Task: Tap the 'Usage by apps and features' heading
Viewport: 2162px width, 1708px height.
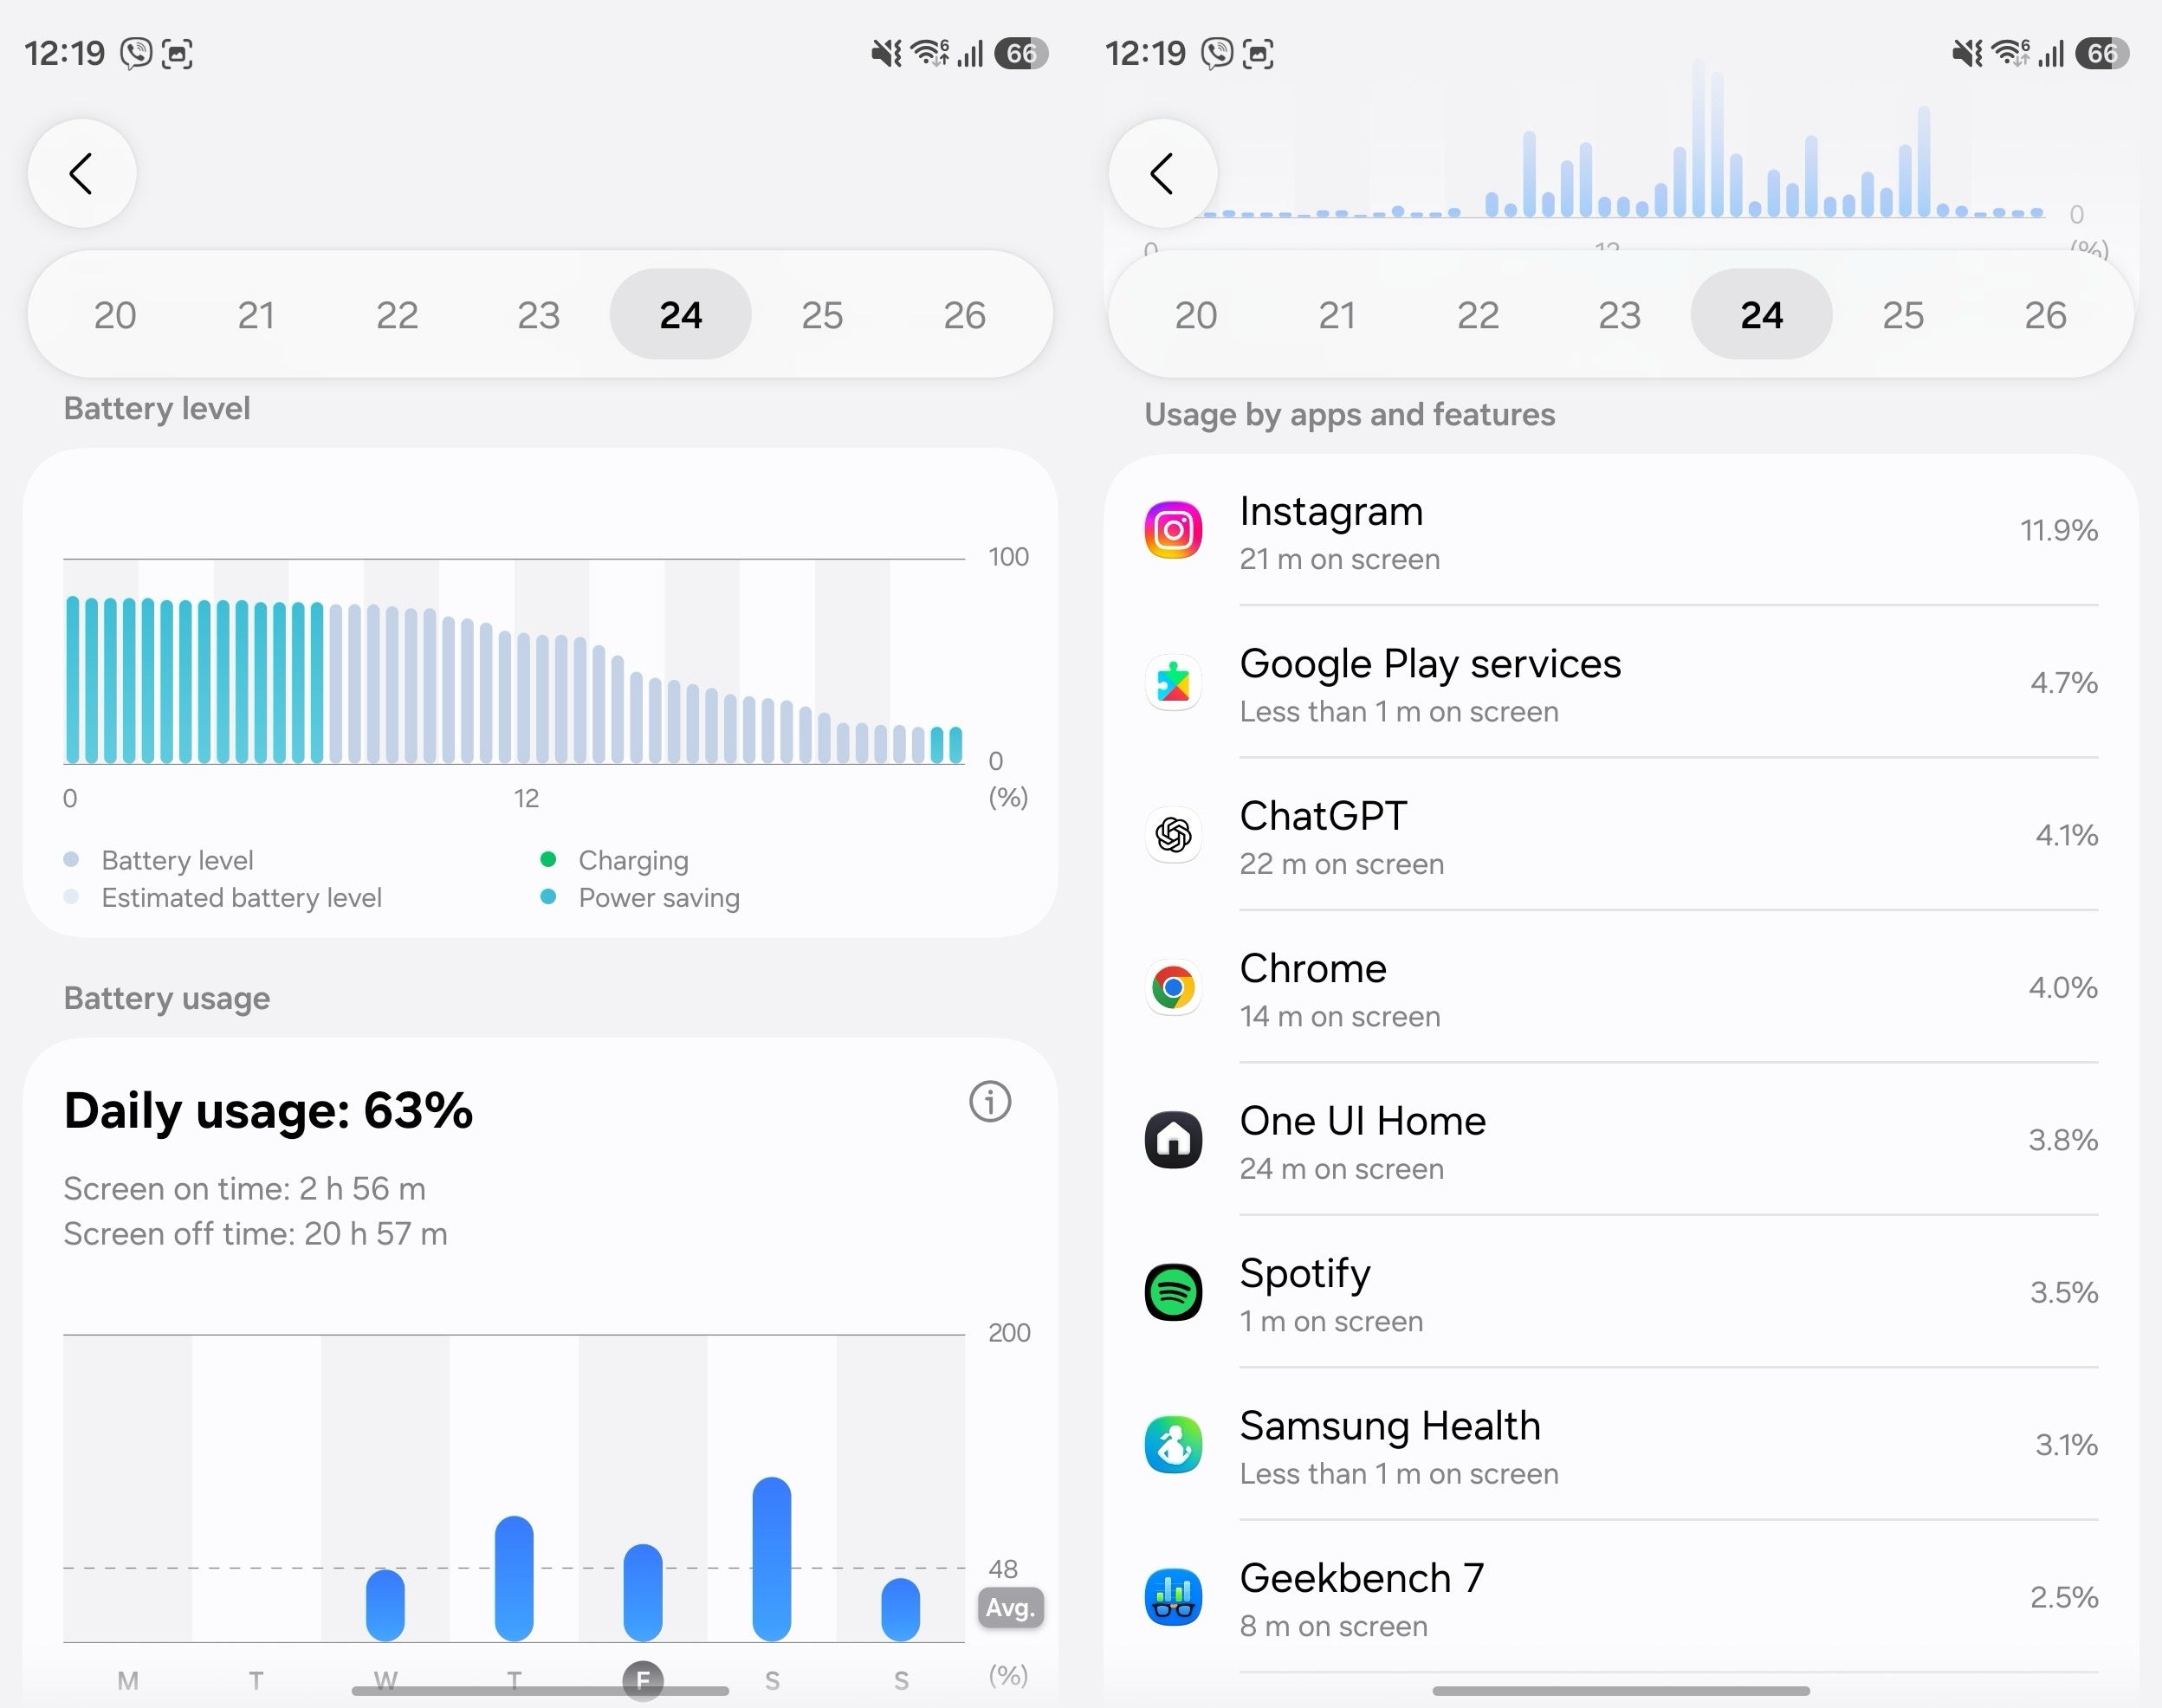Action: point(1350,414)
